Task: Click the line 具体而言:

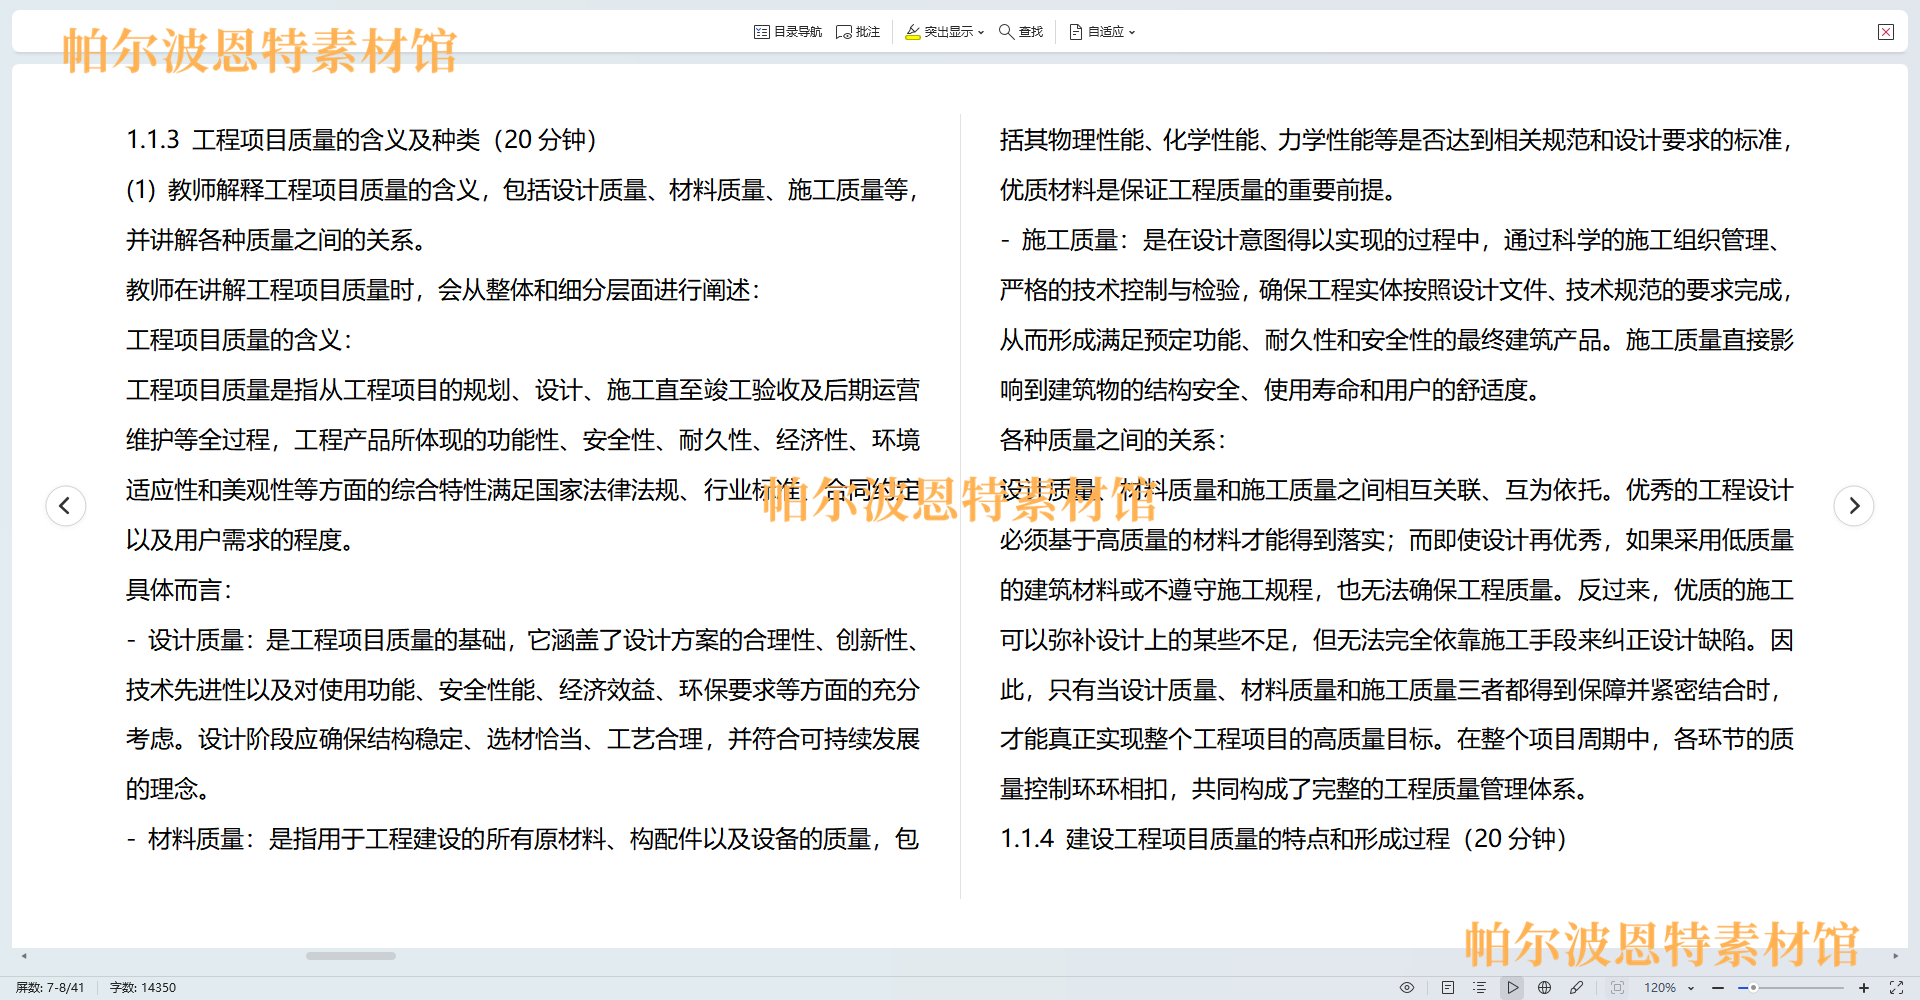Action: 179,590
